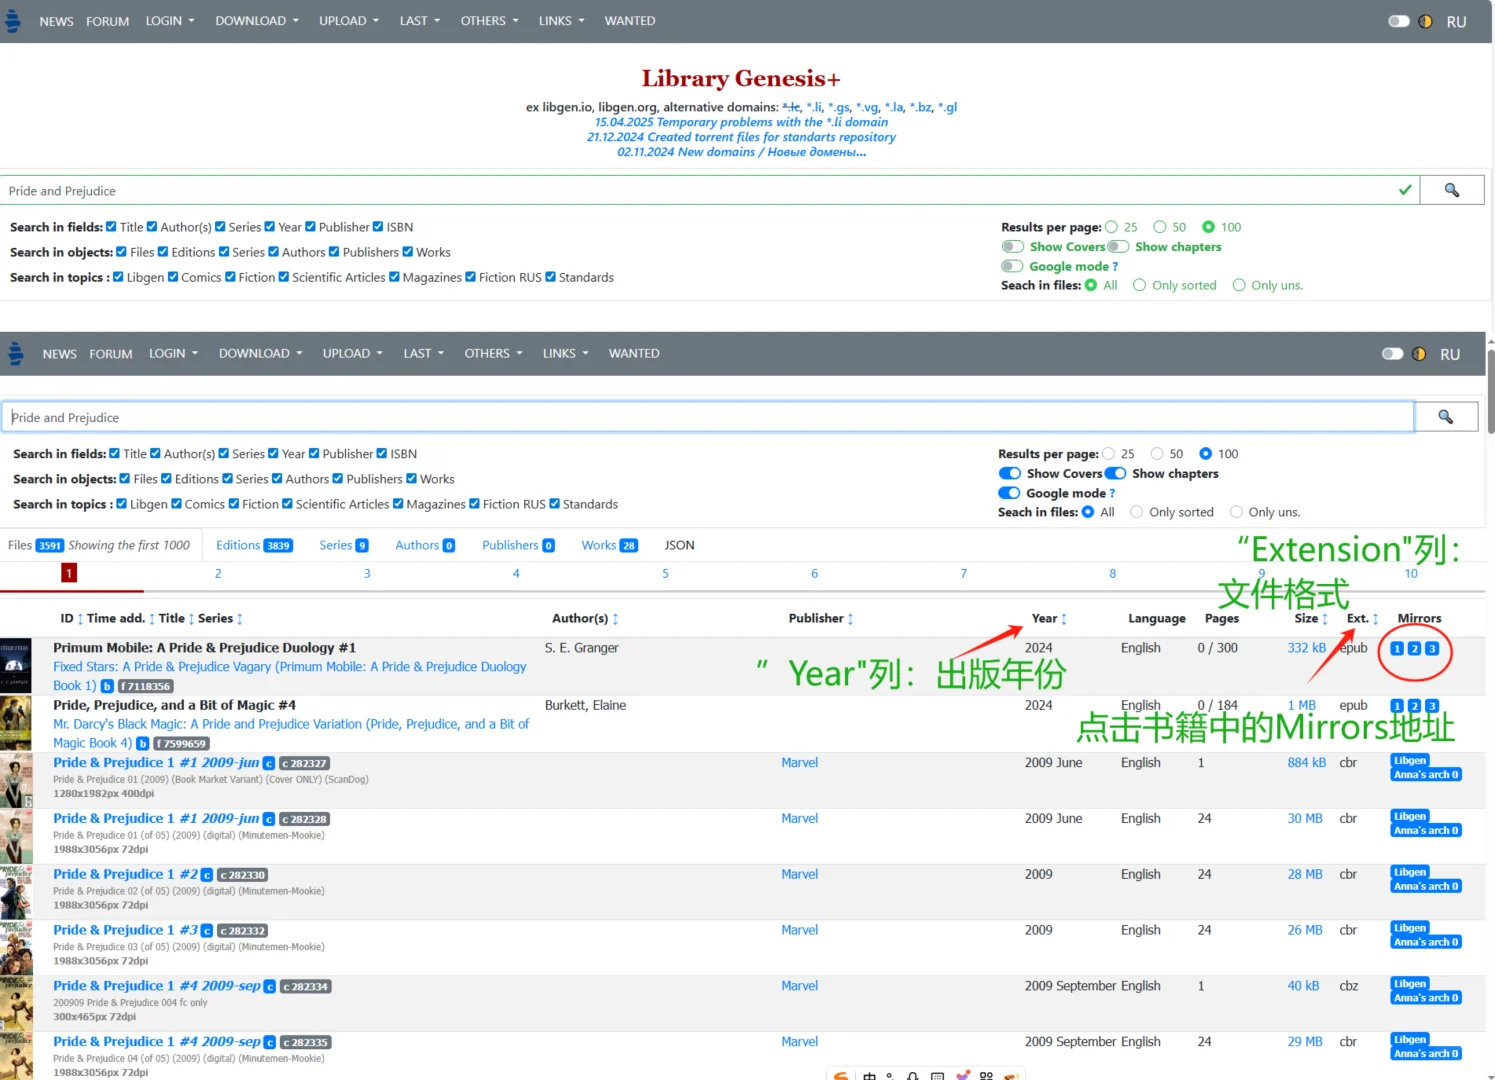The height and width of the screenshot is (1080, 1495).
Task: Turn off the switched-on Show Covers toggle
Action: (1010, 474)
